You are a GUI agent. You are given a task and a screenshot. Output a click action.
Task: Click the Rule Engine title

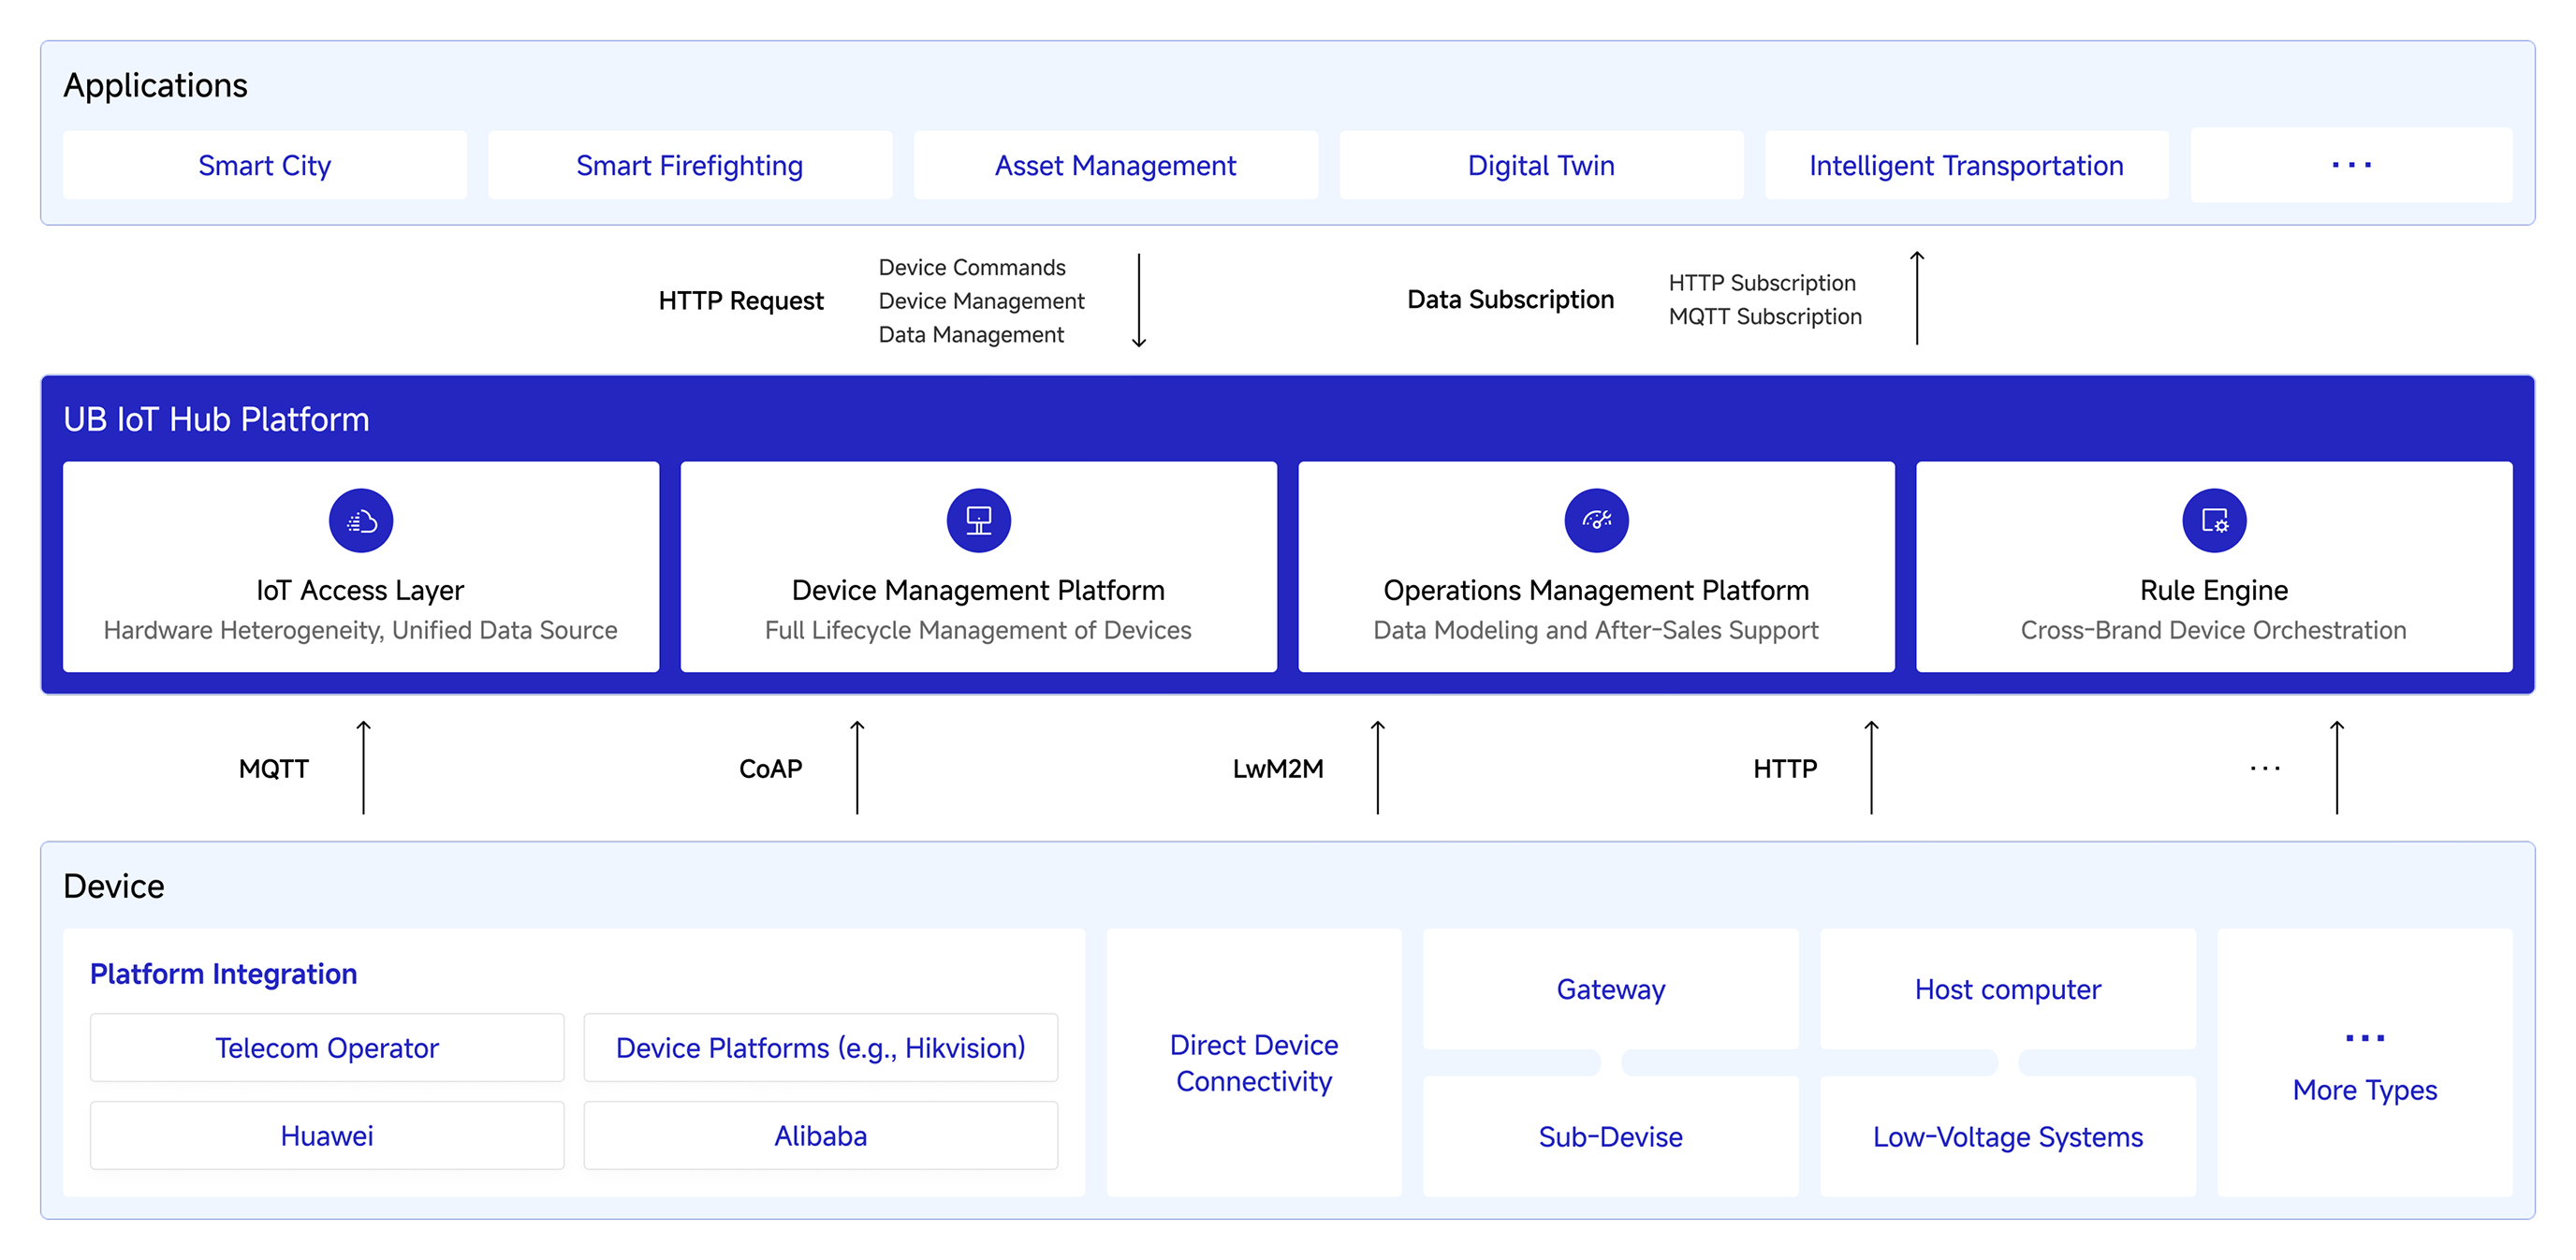(2214, 590)
